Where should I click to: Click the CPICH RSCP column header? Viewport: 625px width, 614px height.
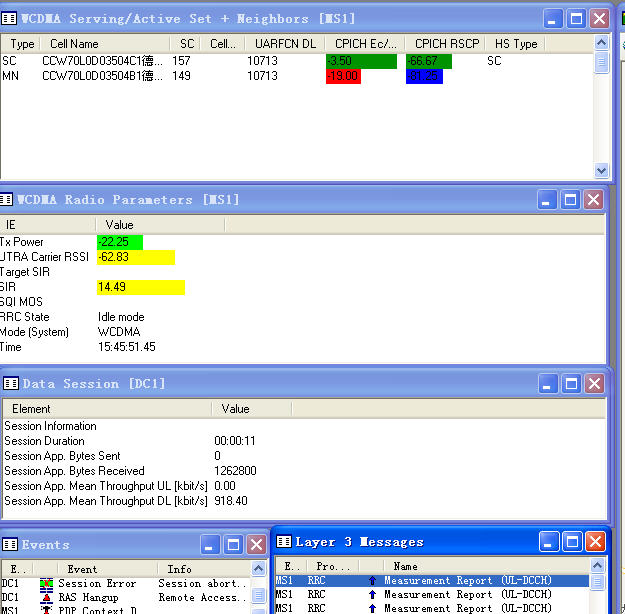[445, 44]
